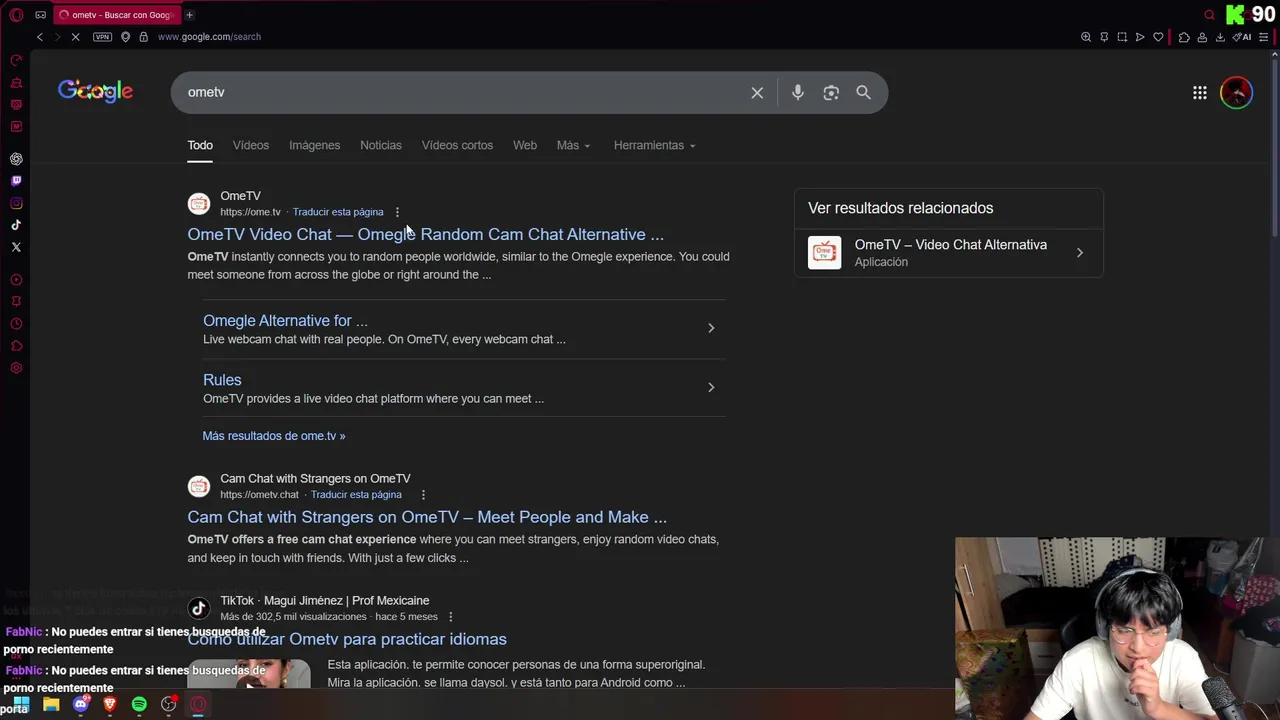Open OmeTV Video Chat Alternativa app card
This screenshot has width=1280, height=720.
(948, 253)
